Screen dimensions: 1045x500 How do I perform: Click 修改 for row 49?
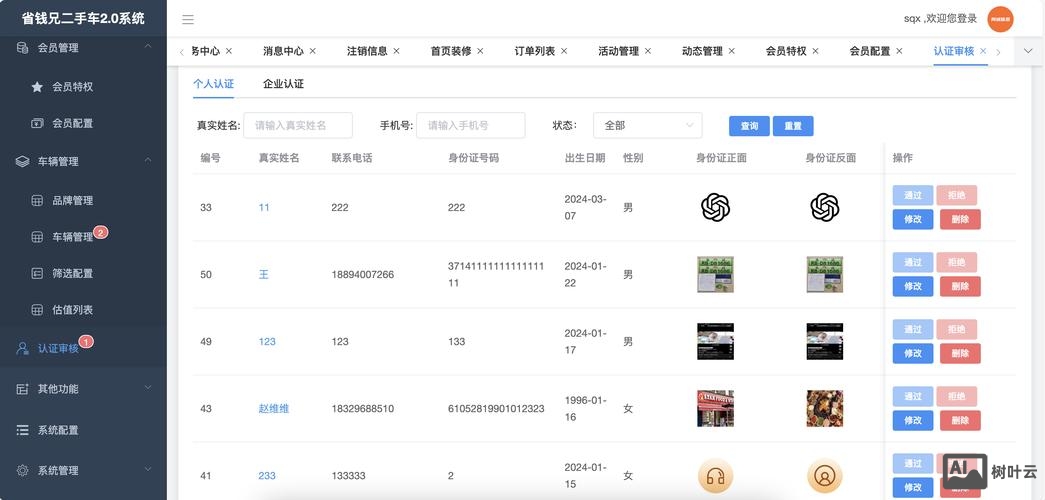click(x=913, y=353)
